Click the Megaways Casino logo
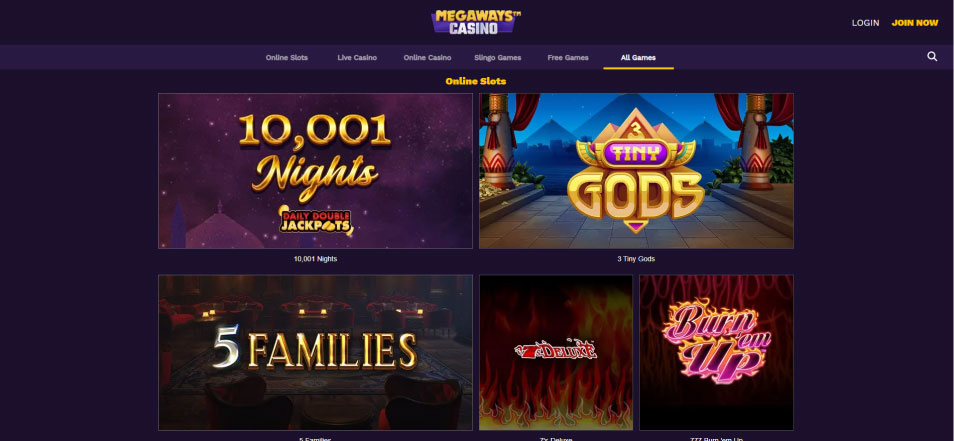The image size is (954, 441). pos(476,22)
